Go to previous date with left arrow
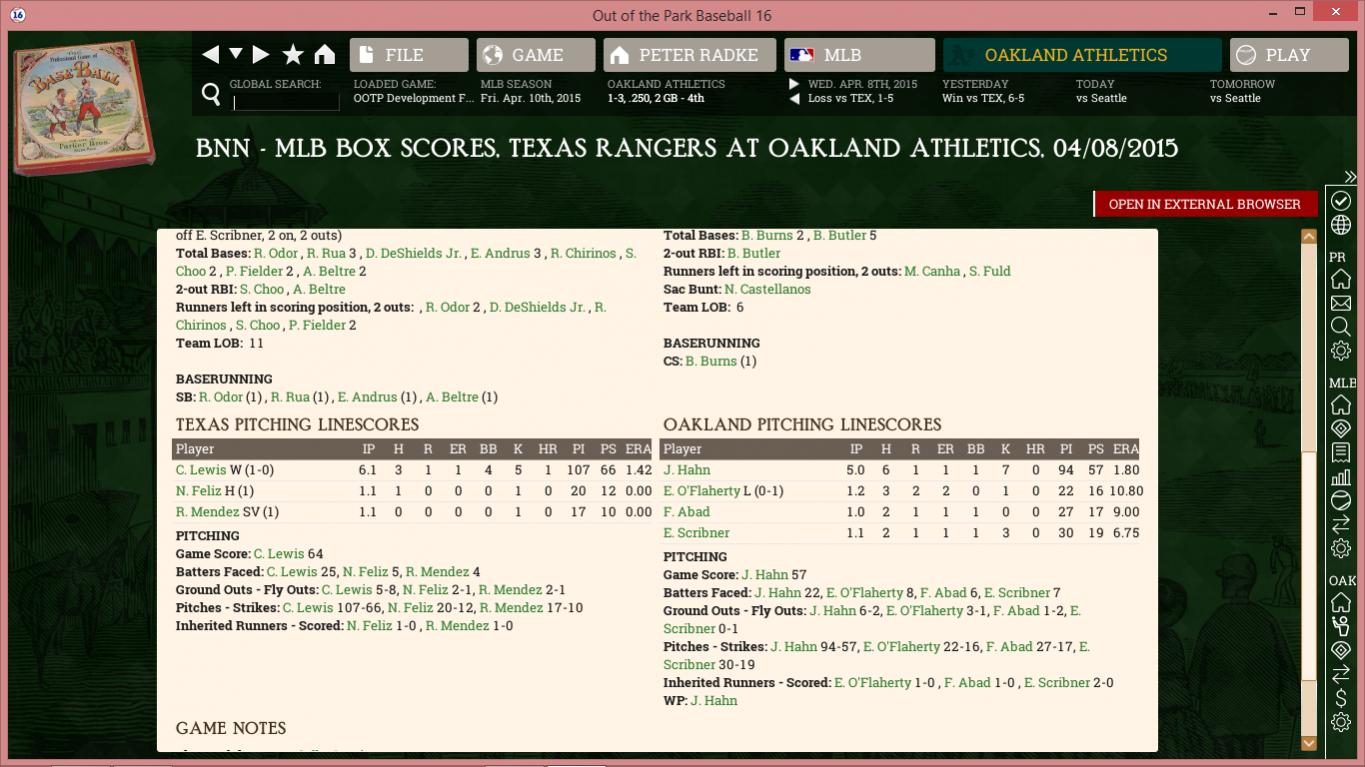 794,99
